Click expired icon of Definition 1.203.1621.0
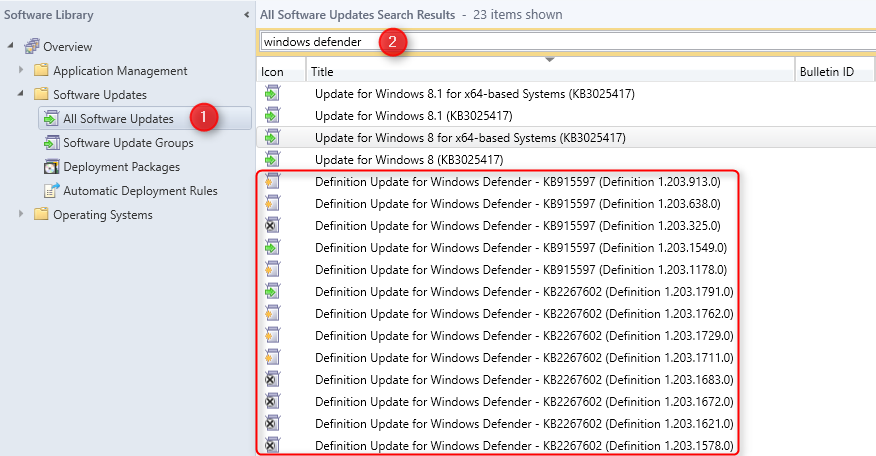Screen dimensions: 876x456 click(272, 423)
